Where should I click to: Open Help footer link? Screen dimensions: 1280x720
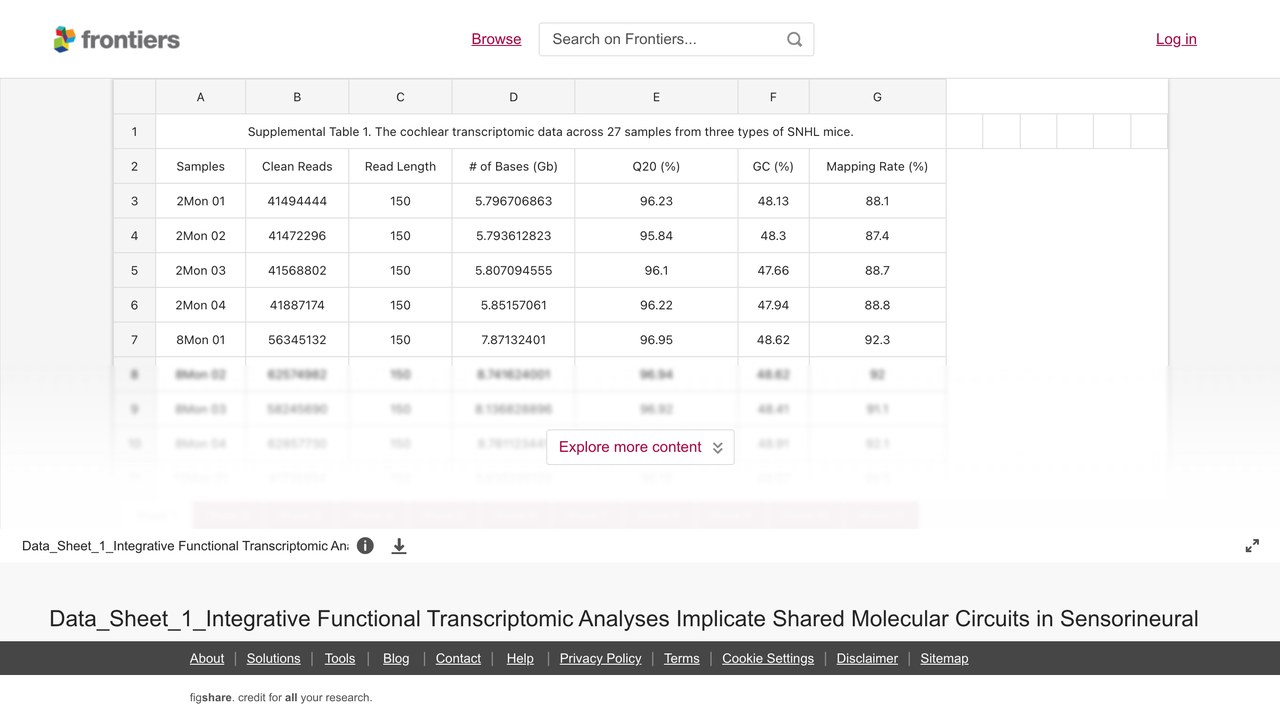520,658
